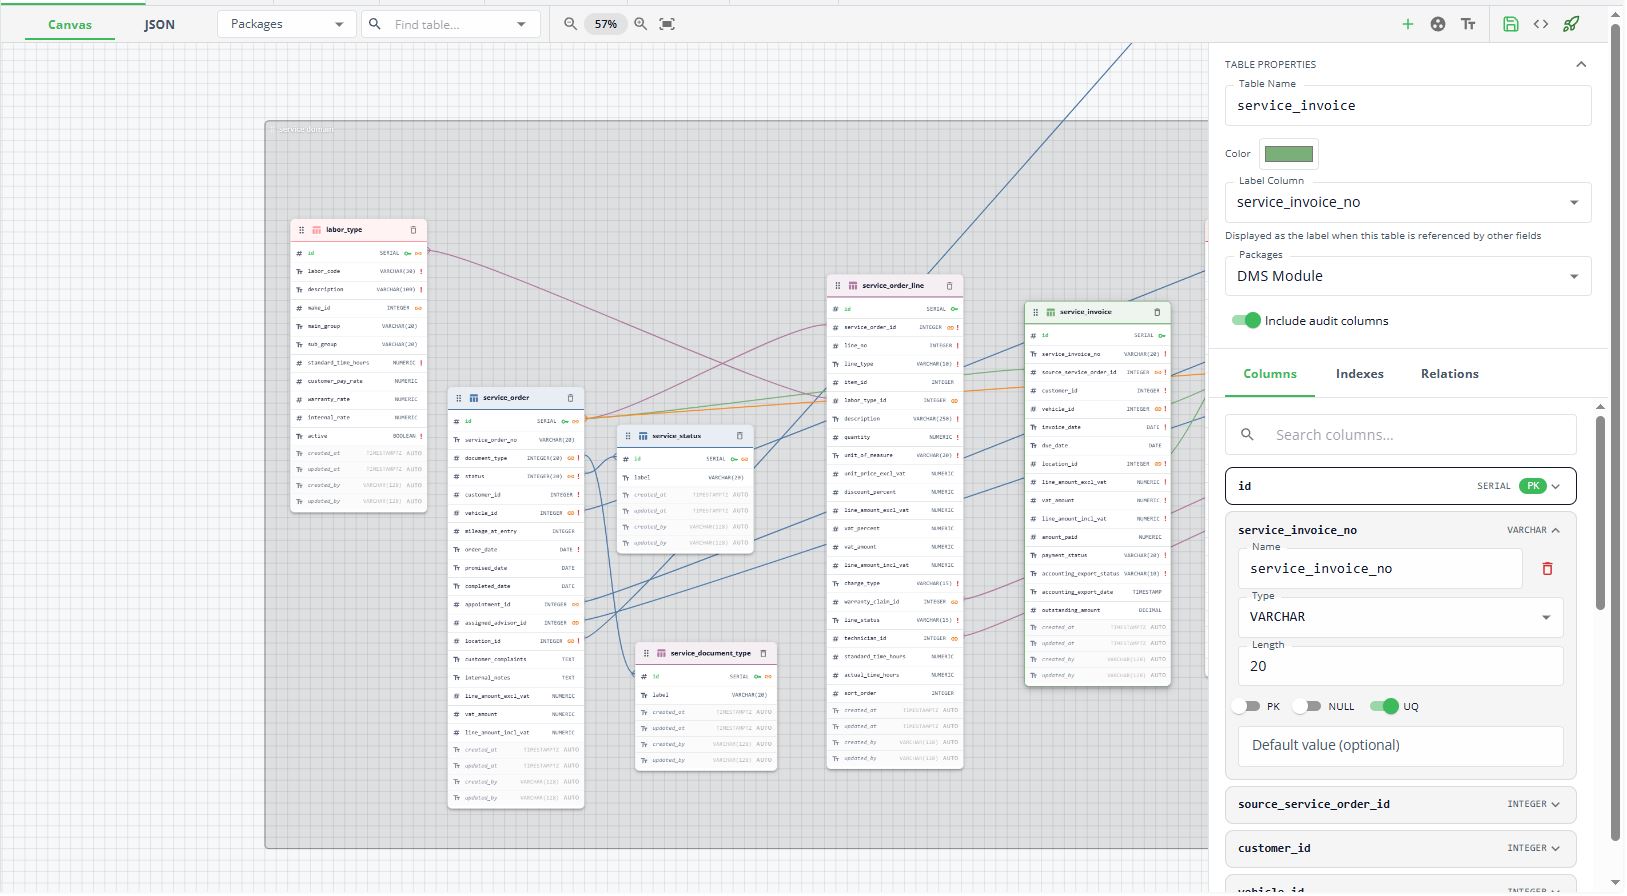Switch to the Canvas tab
Viewport: 1627px width, 896px height.
click(x=70, y=25)
